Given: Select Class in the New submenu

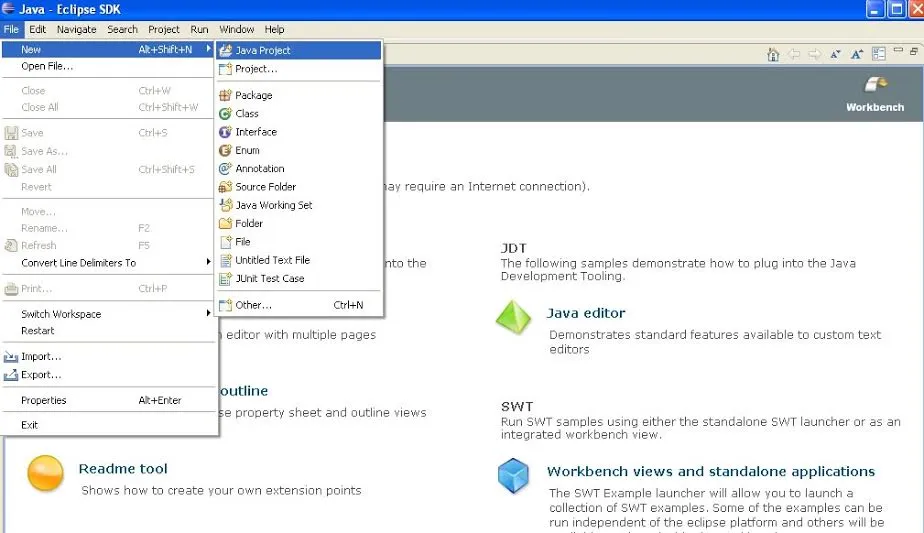Looking at the screenshot, I should [247, 114].
